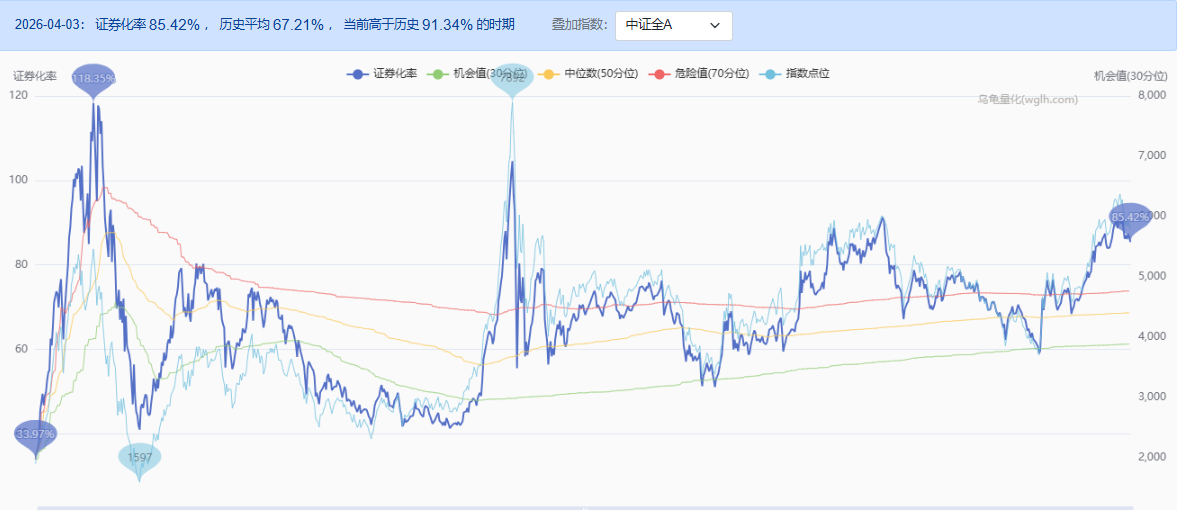Open the 中证全A overlay index dropdown
The height and width of the screenshot is (510, 1177).
pos(673,26)
